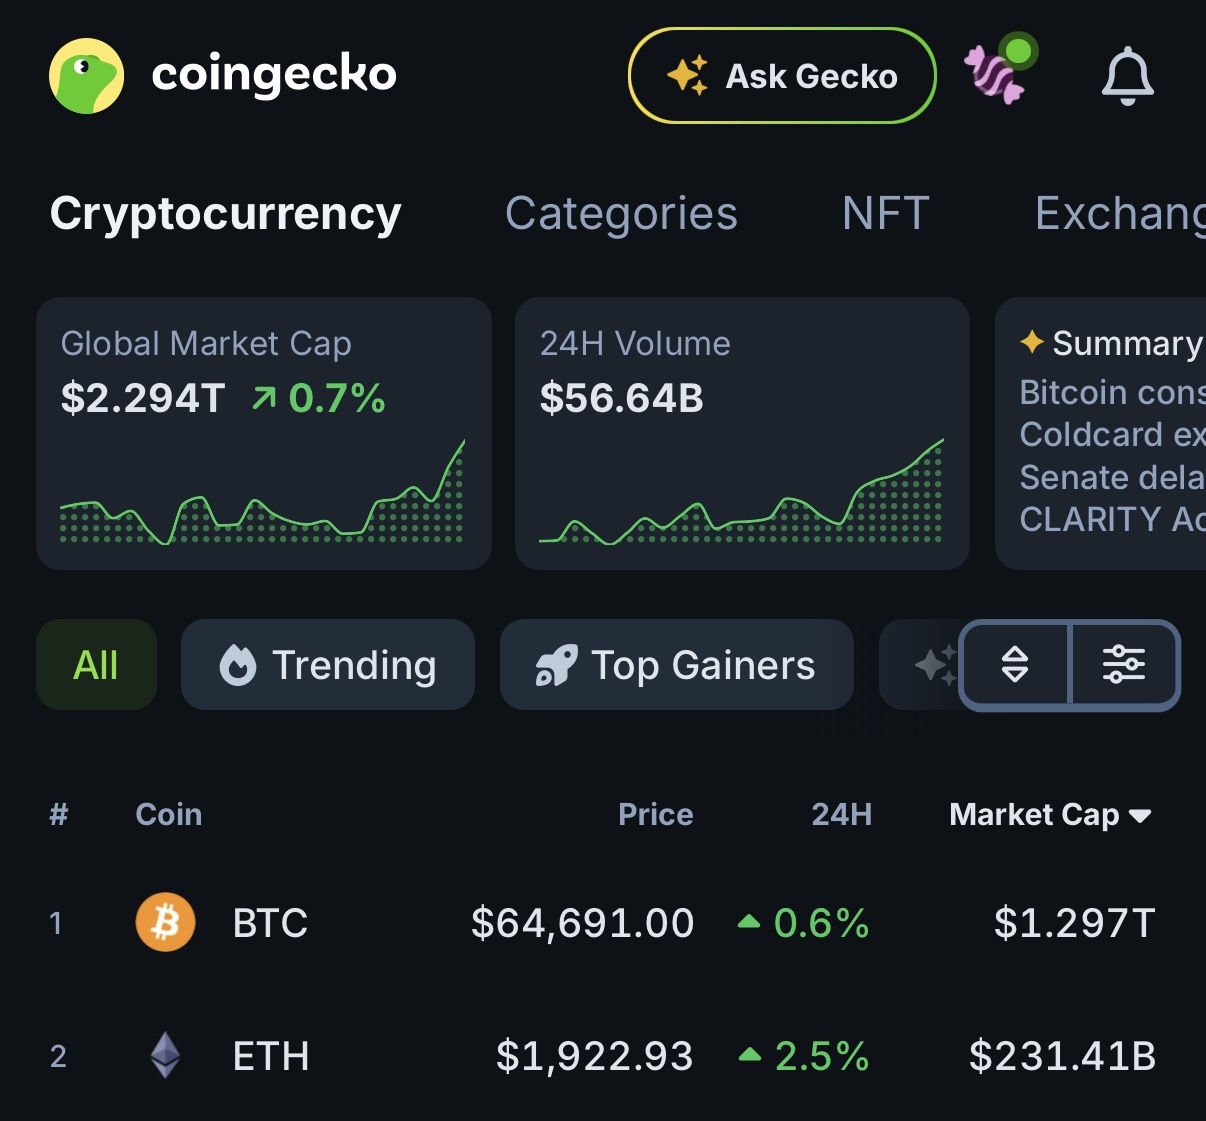
Task: Click the Ask Gecko button
Action: pos(782,76)
